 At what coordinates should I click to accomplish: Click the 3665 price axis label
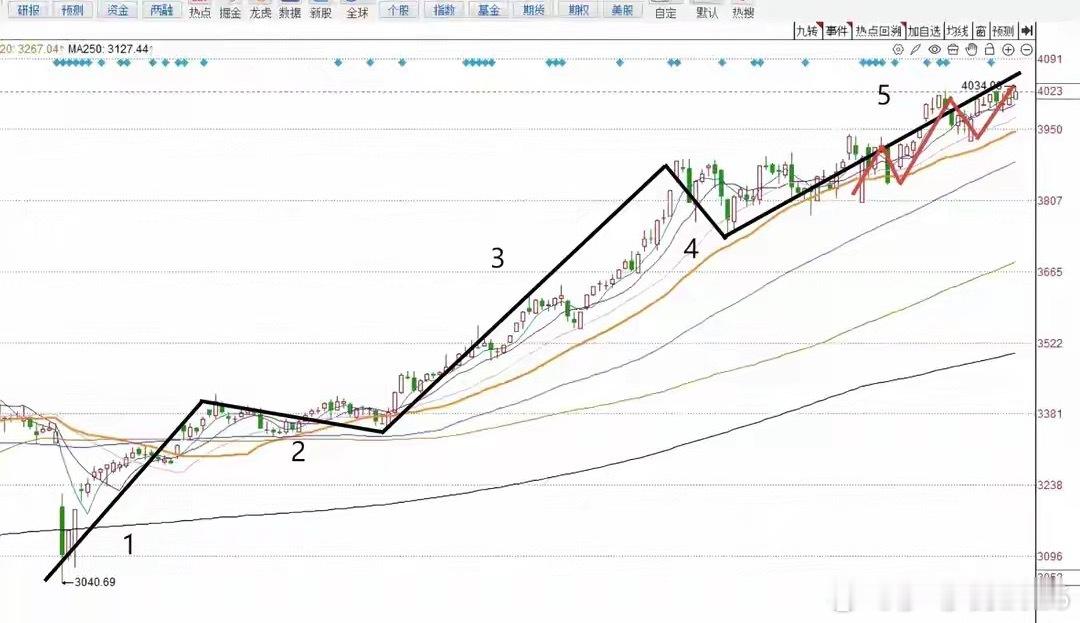pos(1050,272)
